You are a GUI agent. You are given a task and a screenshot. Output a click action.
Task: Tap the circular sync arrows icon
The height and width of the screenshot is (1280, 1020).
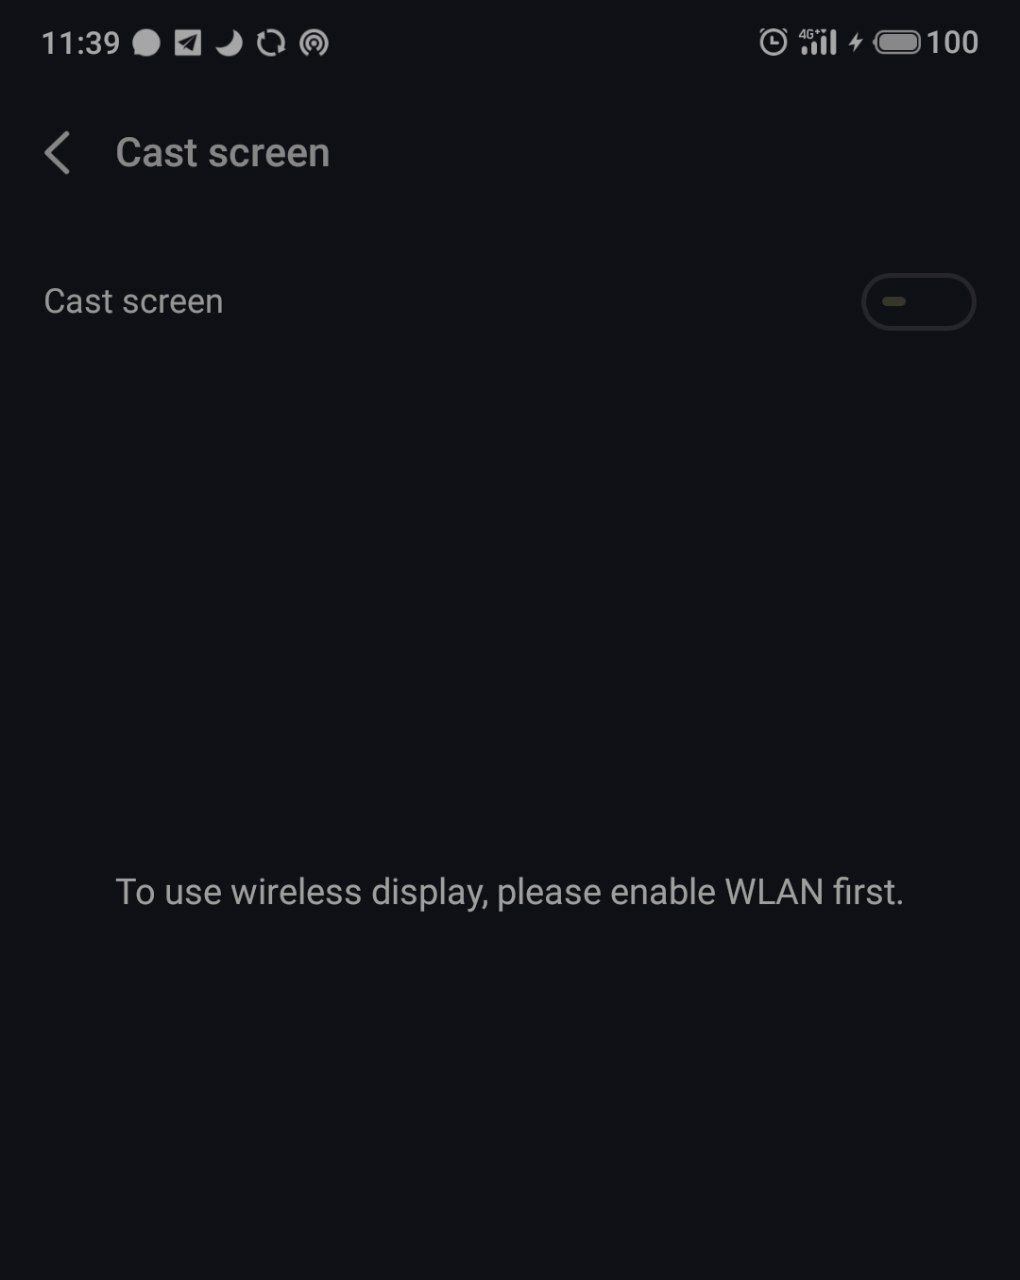[x=271, y=43]
